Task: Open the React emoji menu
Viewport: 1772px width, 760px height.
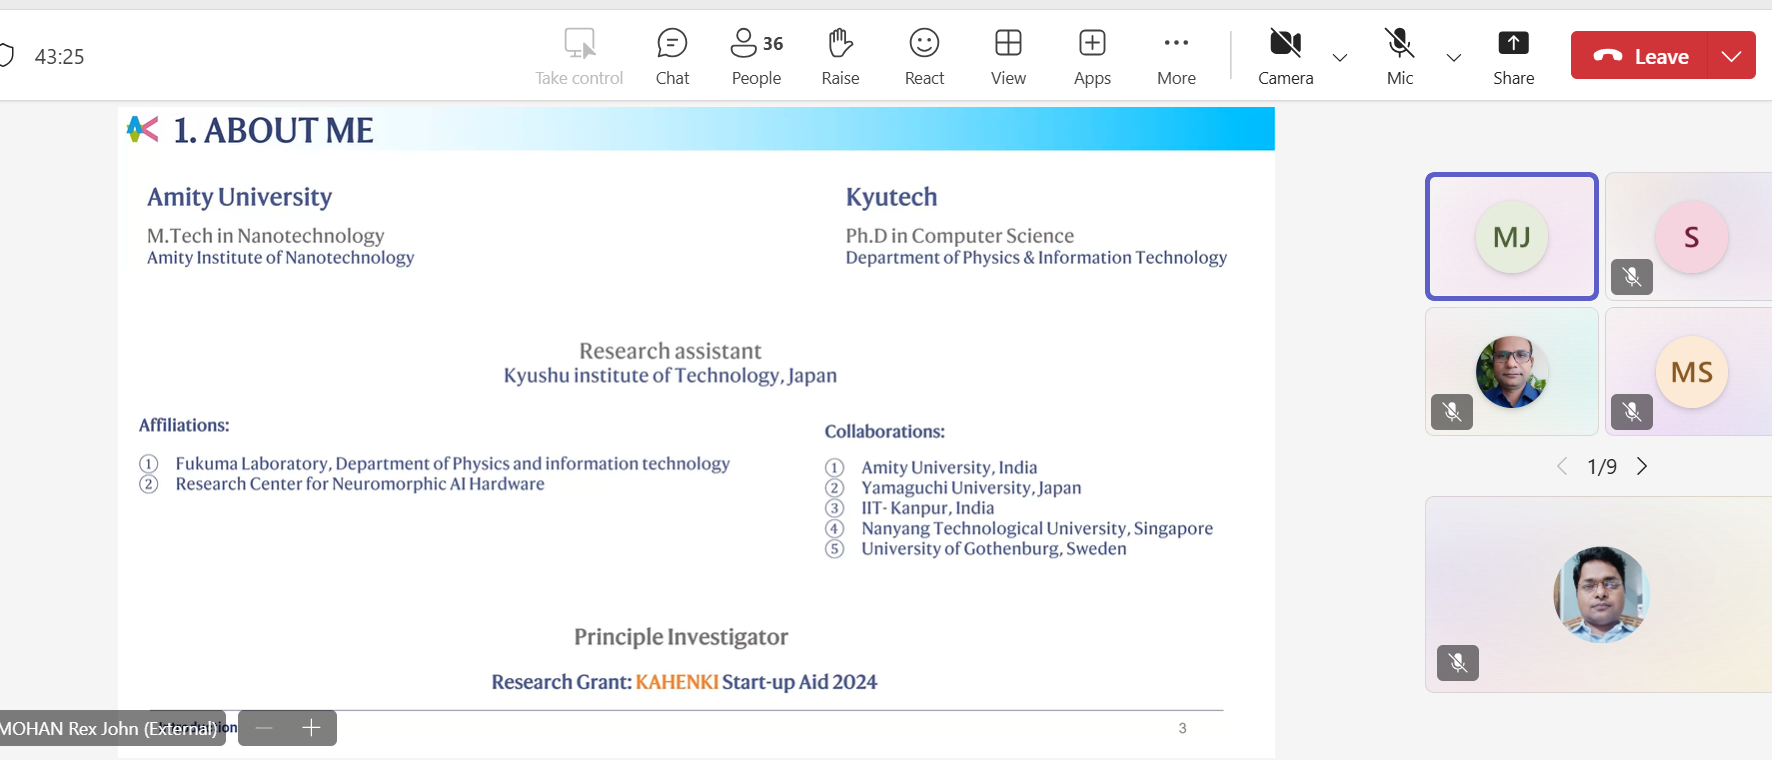Action: click(x=924, y=56)
